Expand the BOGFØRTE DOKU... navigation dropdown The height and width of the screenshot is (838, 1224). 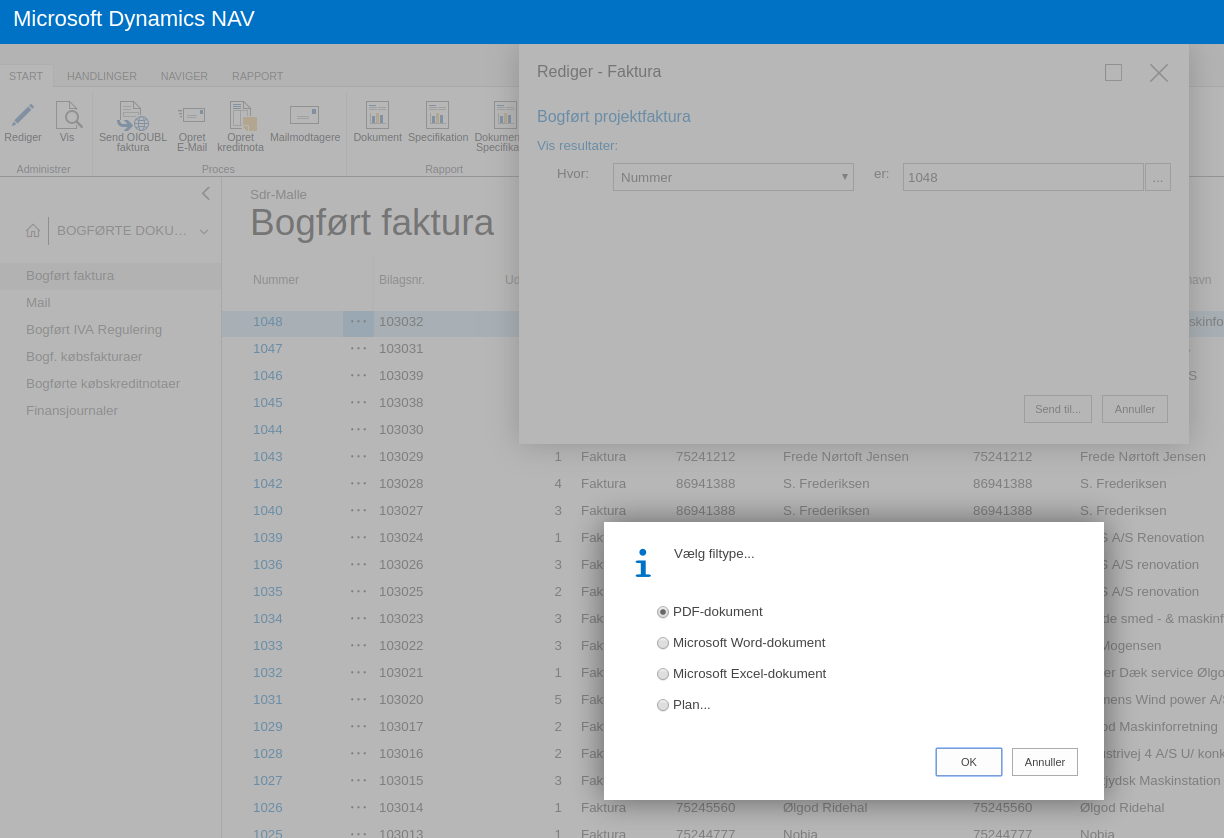coord(204,231)
